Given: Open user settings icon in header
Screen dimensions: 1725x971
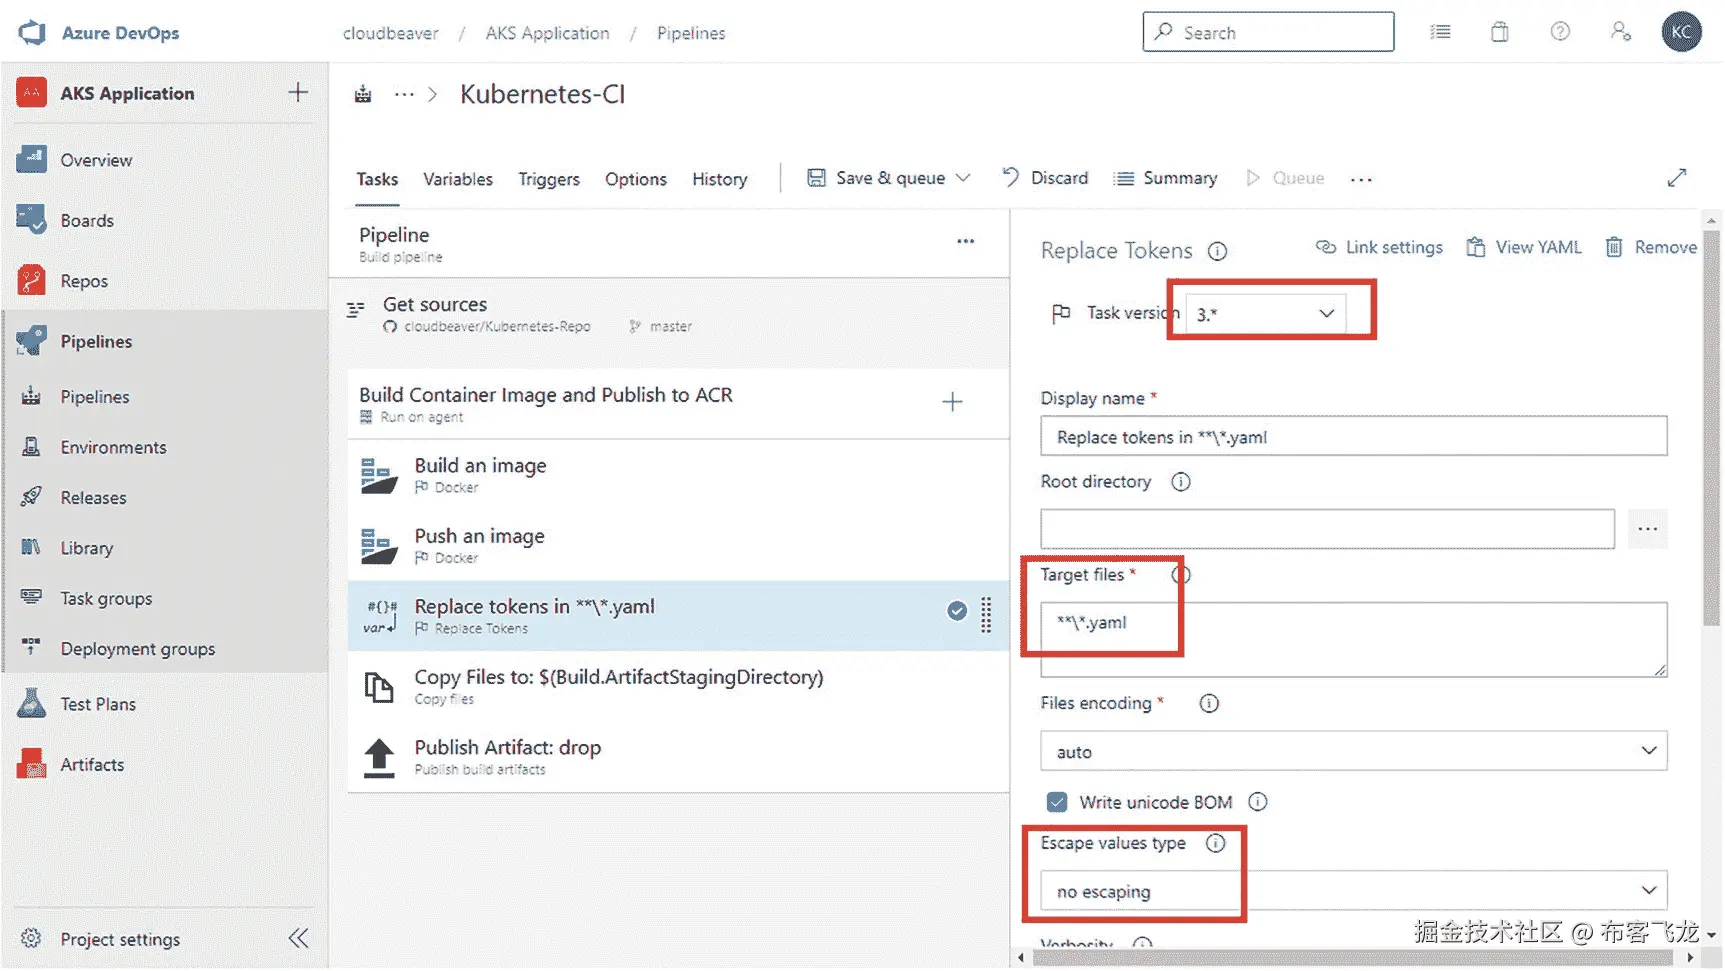Looking at the screenshot, I should pyautogui.click(x=1621, y=32).
